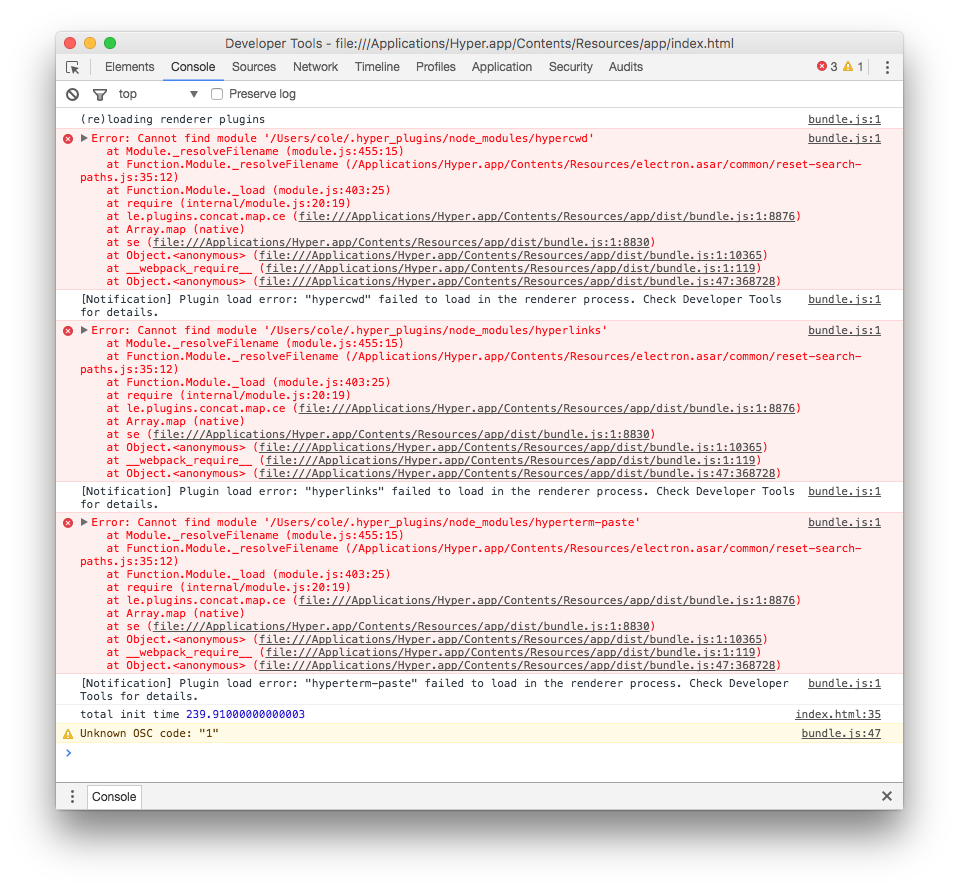Open the bundle.js:1 link for hypercwd error
The image size is (959, 890).
(843, 138)
